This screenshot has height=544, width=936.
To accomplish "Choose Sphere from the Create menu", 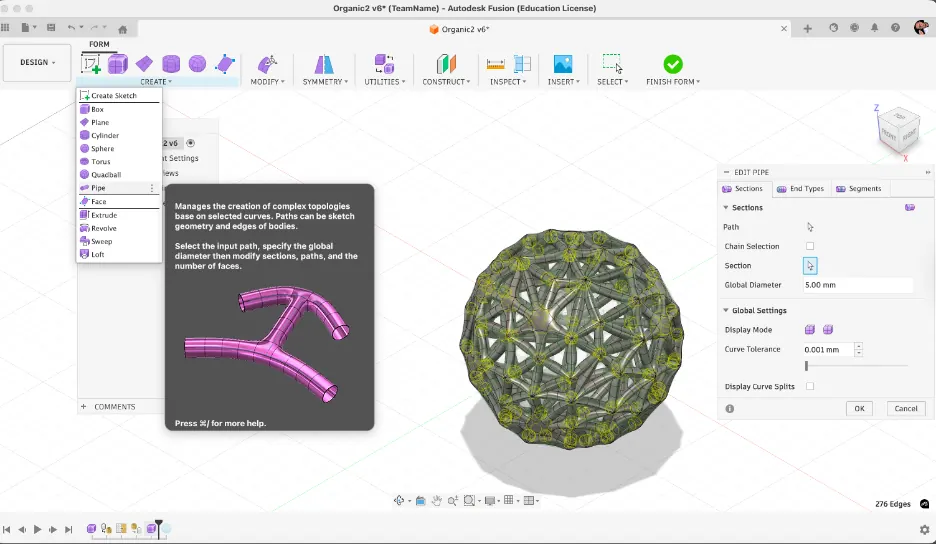I will [119, 149].
